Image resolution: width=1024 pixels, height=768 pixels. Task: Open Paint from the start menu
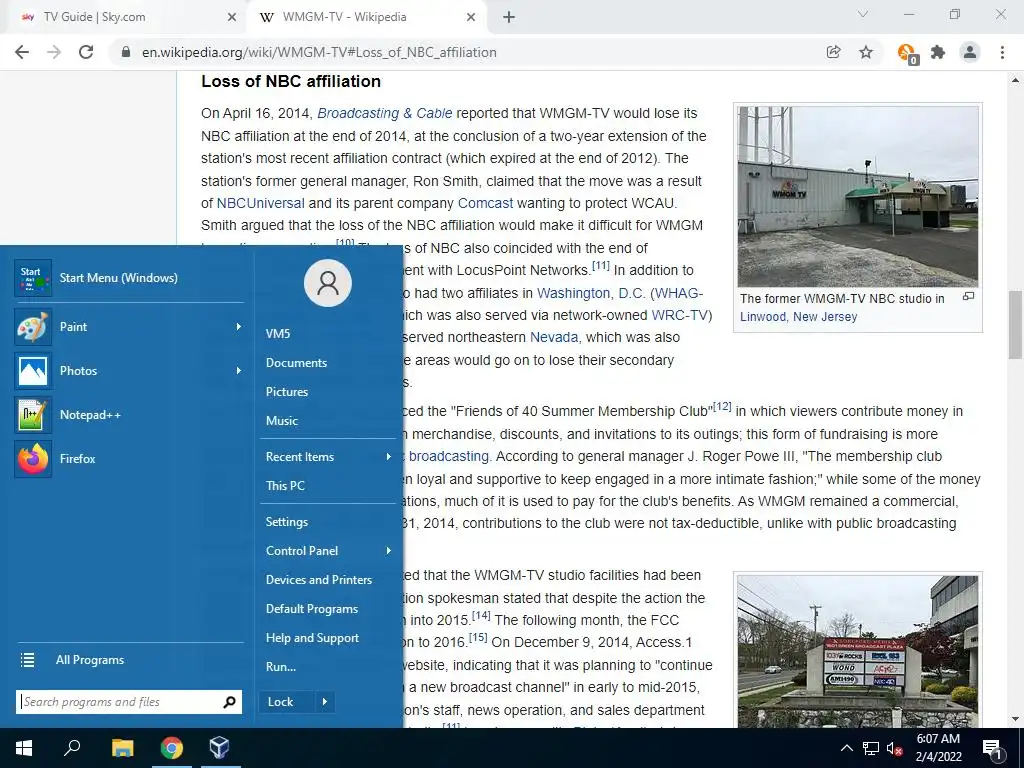(129, 327)
